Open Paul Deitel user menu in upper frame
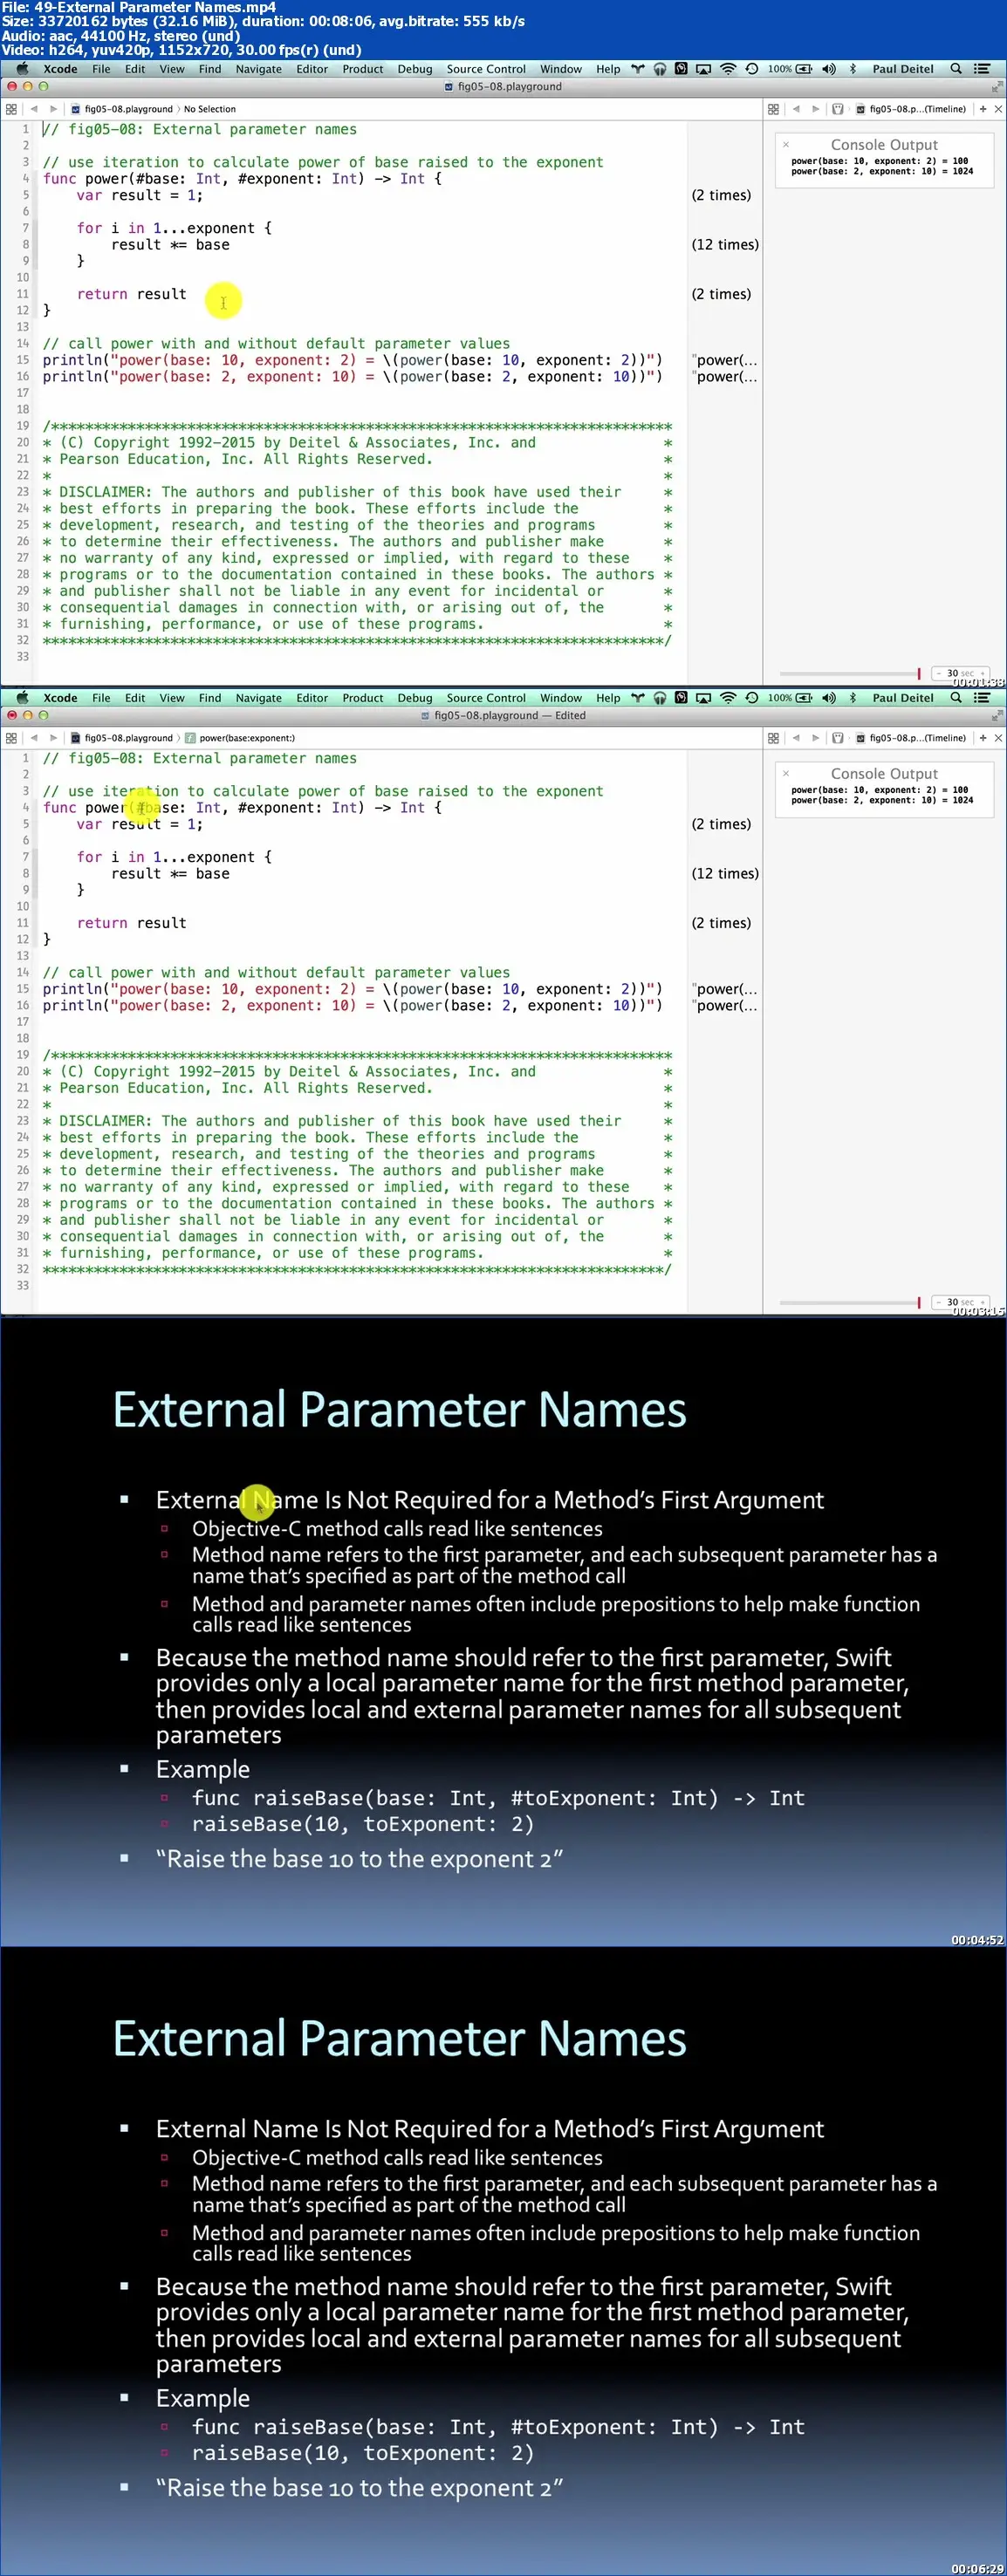This screenshot has width=1007, height=2576. (x=903, y=69)
